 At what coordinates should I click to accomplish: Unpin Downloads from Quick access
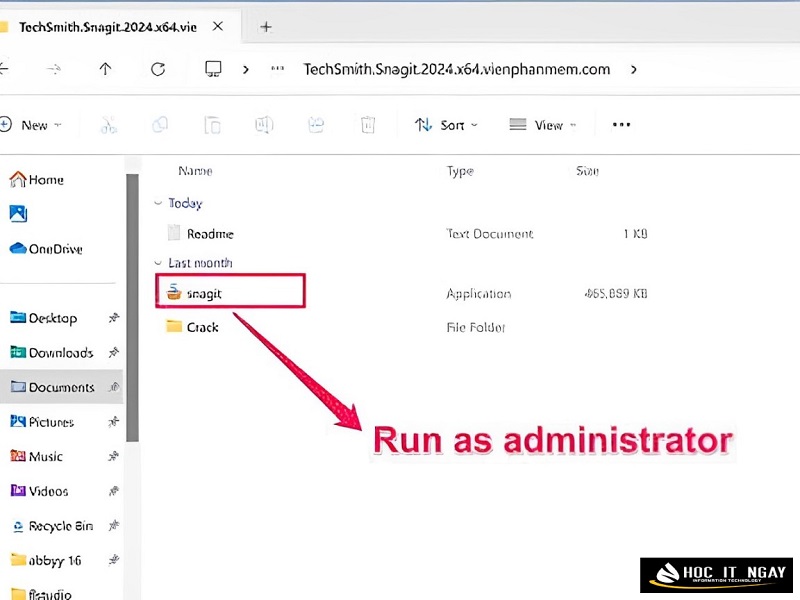[114, 353]
